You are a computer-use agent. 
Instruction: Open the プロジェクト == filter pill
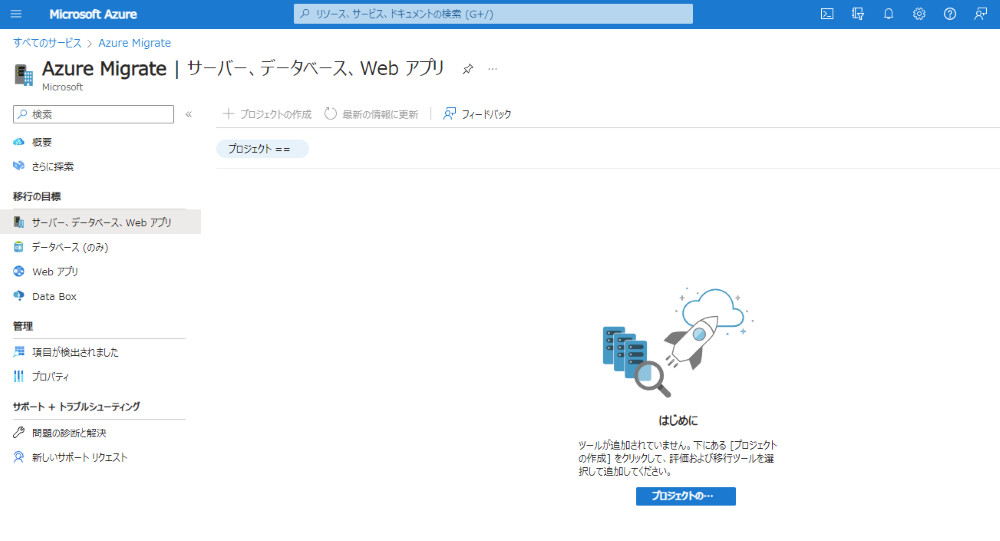click(x=262, y=149)
